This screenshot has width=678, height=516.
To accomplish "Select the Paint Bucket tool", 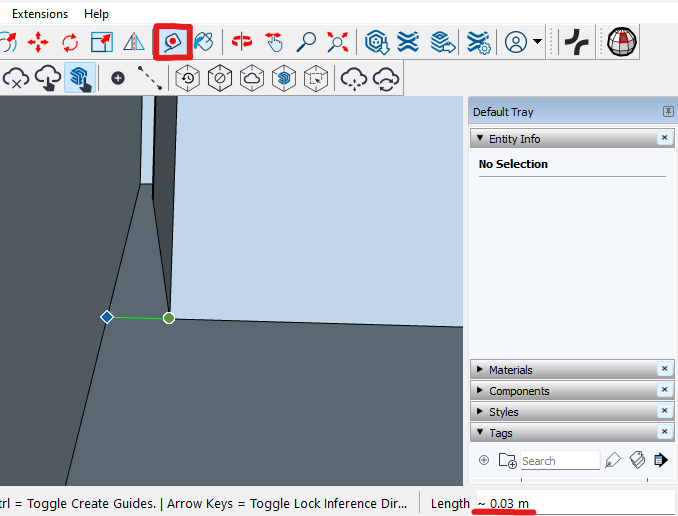I will 204,42.
